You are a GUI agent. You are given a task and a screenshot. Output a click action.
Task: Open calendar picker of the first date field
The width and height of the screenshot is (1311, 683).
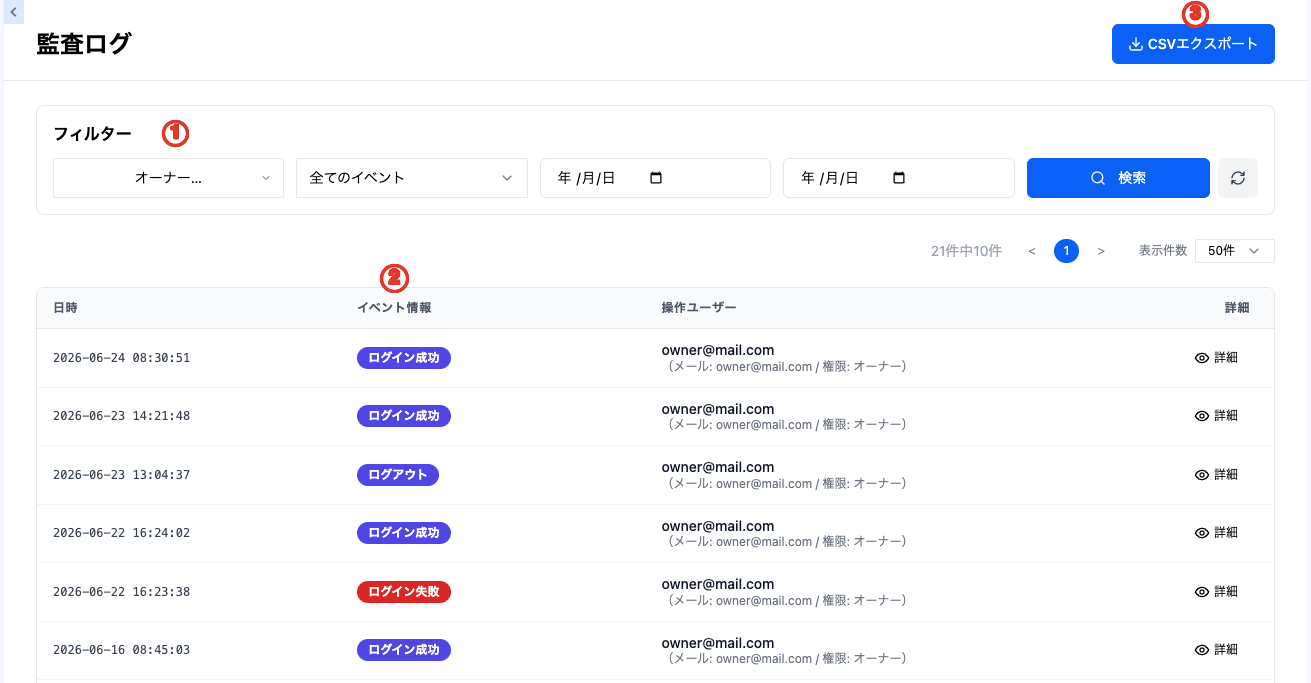tap(656, 178)
